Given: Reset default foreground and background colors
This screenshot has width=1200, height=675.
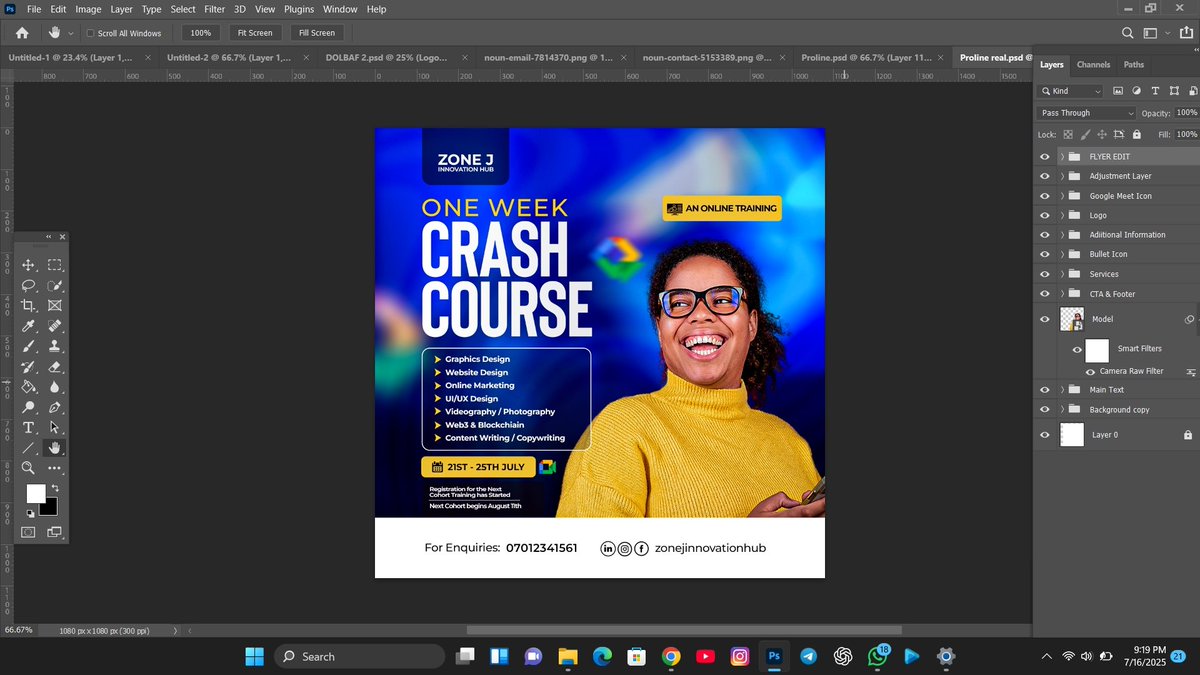Looking at the screenshot, I should pos(30,513).
